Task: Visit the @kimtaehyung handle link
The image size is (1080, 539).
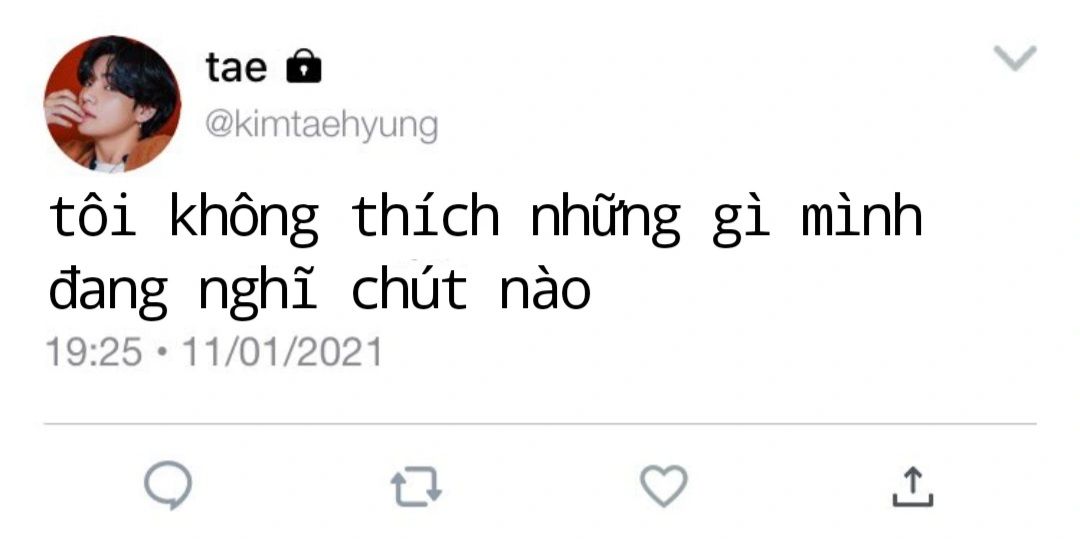Action: click(x=321, y=126)
